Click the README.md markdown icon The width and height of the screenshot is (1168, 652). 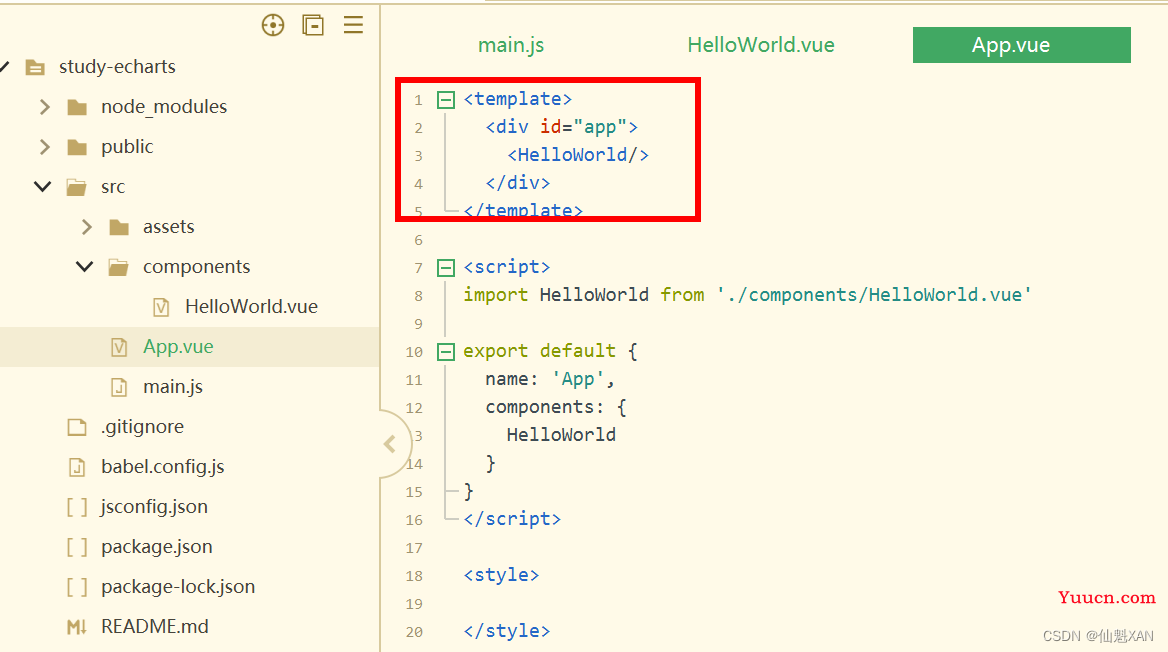click(x=77, y=627)
